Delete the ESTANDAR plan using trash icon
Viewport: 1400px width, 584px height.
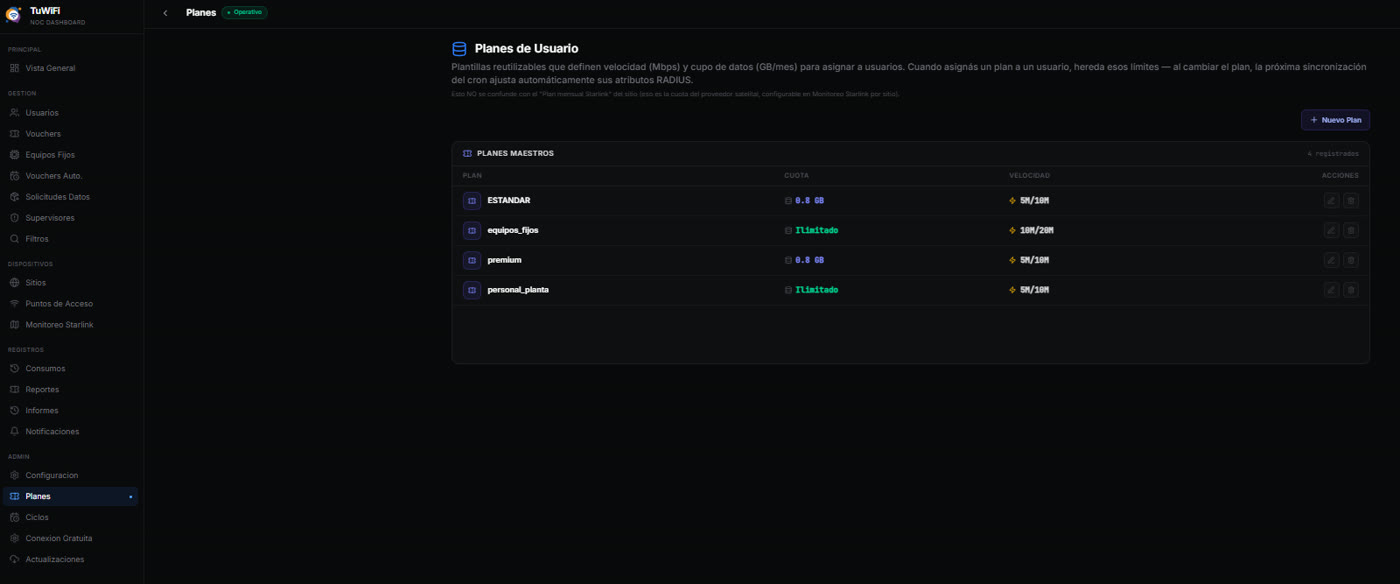coord(1351,200)
